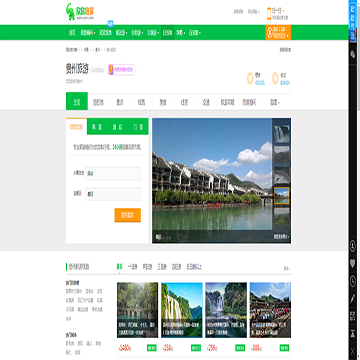Select the active green tab in tour routes section
This screenshot has height=360, width=360.
pos(119,267)
